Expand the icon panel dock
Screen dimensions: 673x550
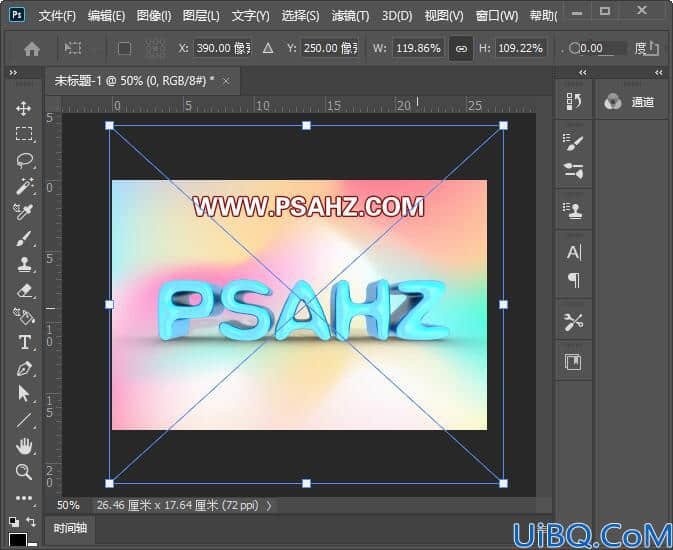tap(582, 73)
